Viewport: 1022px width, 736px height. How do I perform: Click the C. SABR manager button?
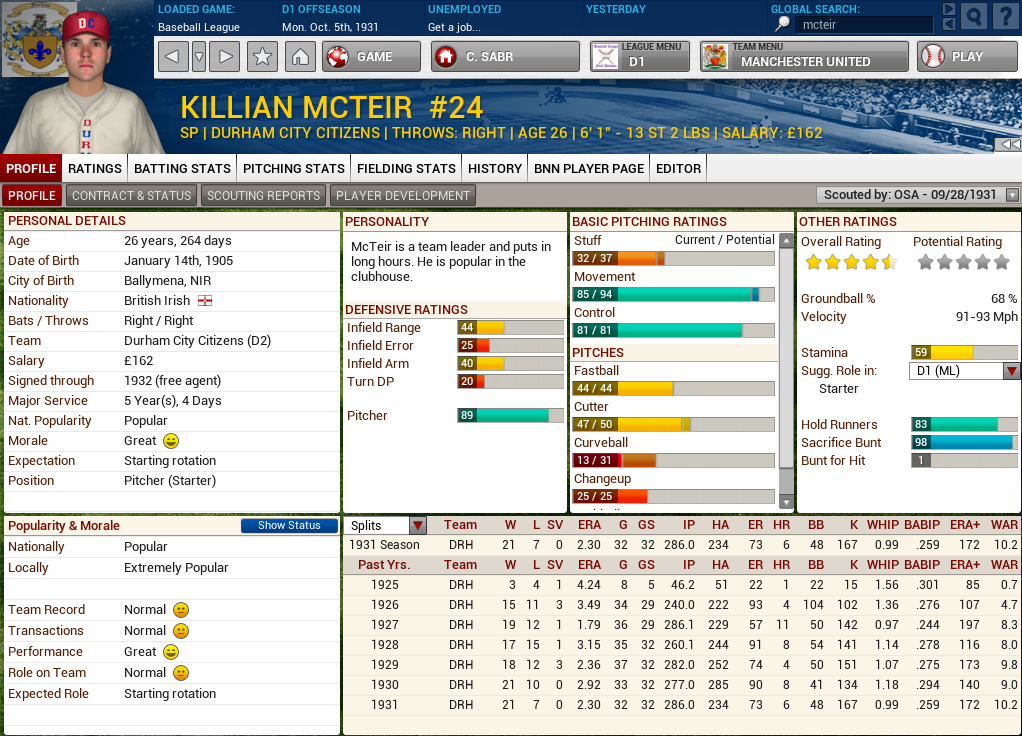504,57
